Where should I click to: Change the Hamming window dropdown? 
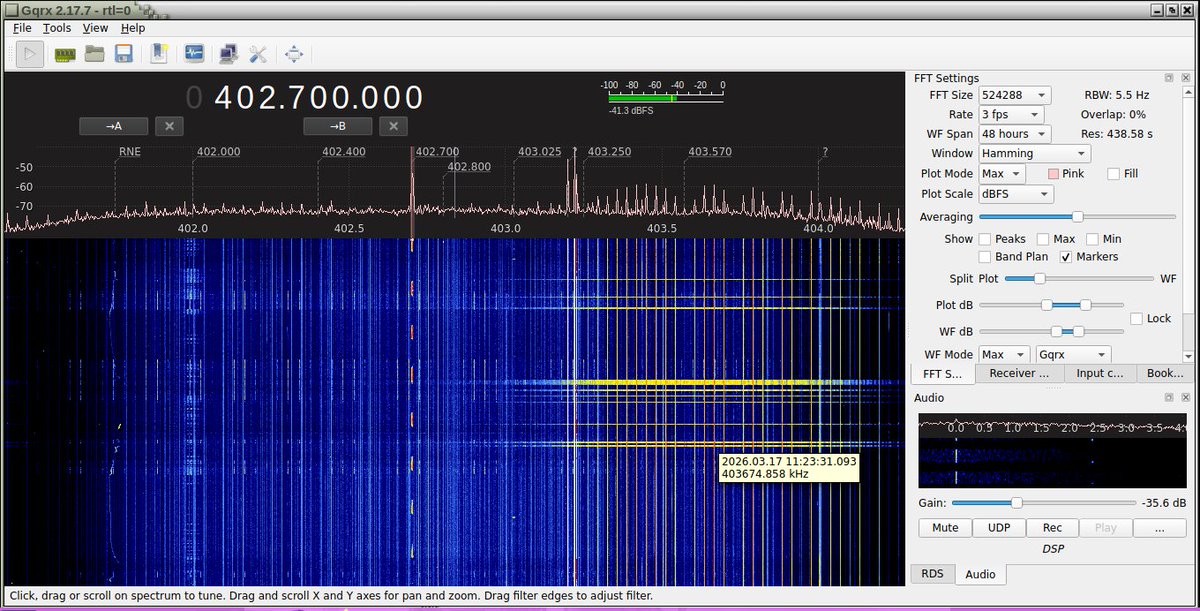1033,153
